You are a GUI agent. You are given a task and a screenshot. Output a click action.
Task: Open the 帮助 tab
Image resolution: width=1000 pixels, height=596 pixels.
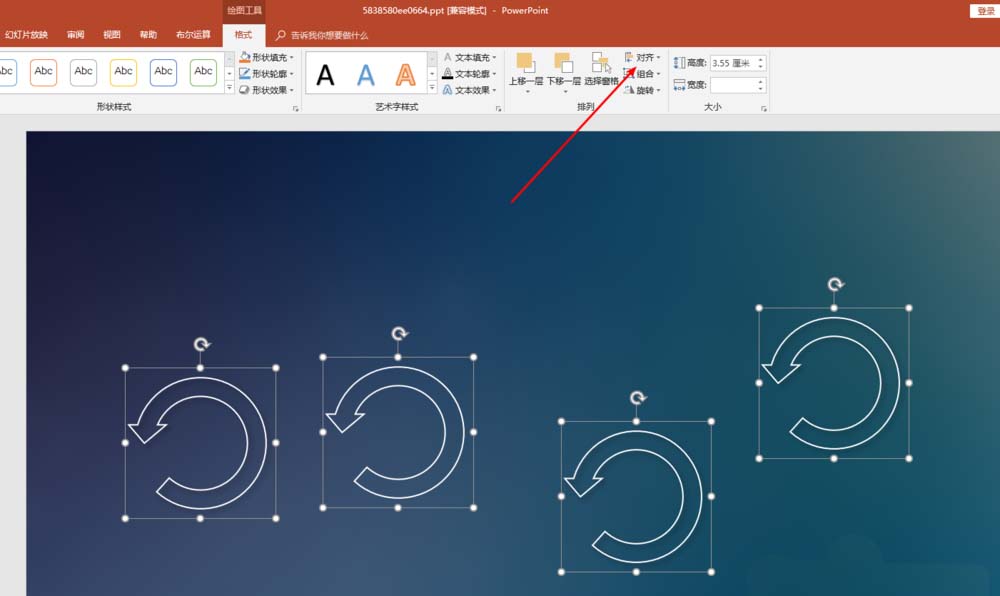click(148, 34)
